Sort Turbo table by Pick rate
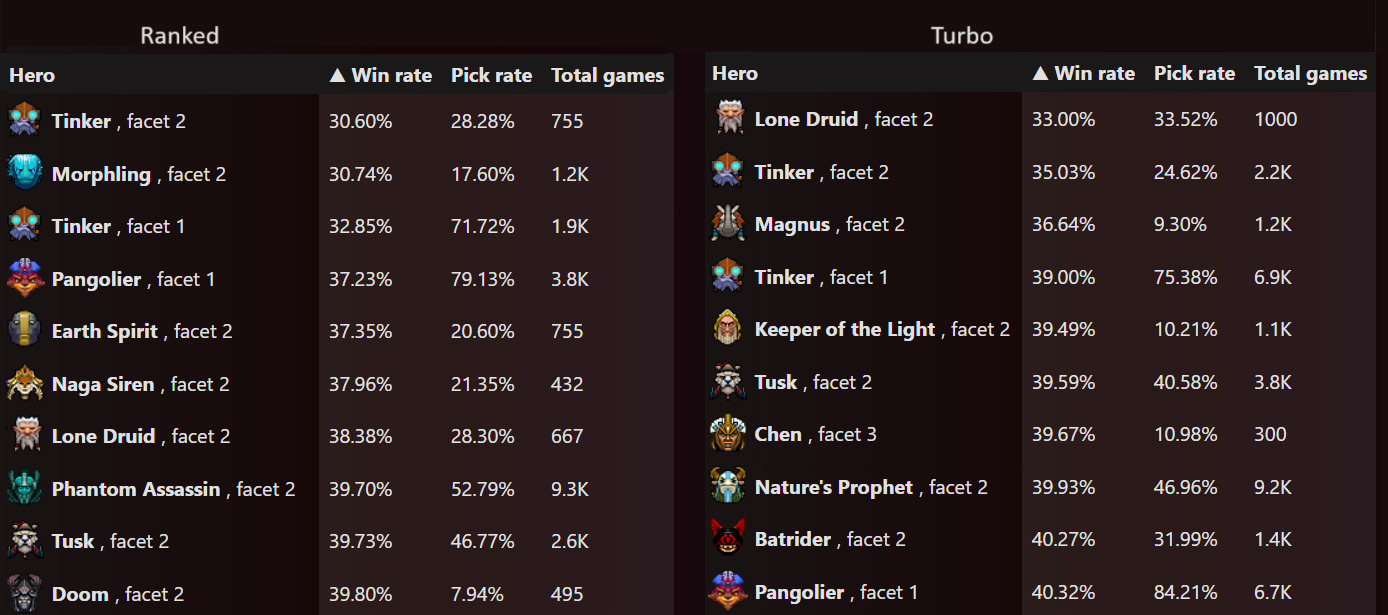Viewport: 1388px width, 615px height. pyautogui.click(x=1194, y=72)
